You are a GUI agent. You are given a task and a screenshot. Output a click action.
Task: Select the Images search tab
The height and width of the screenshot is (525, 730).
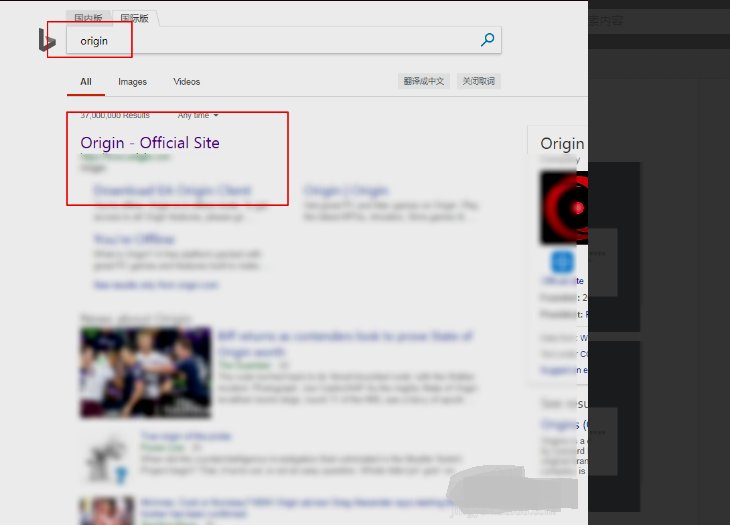pyautogui.click(x=132, y=82)
